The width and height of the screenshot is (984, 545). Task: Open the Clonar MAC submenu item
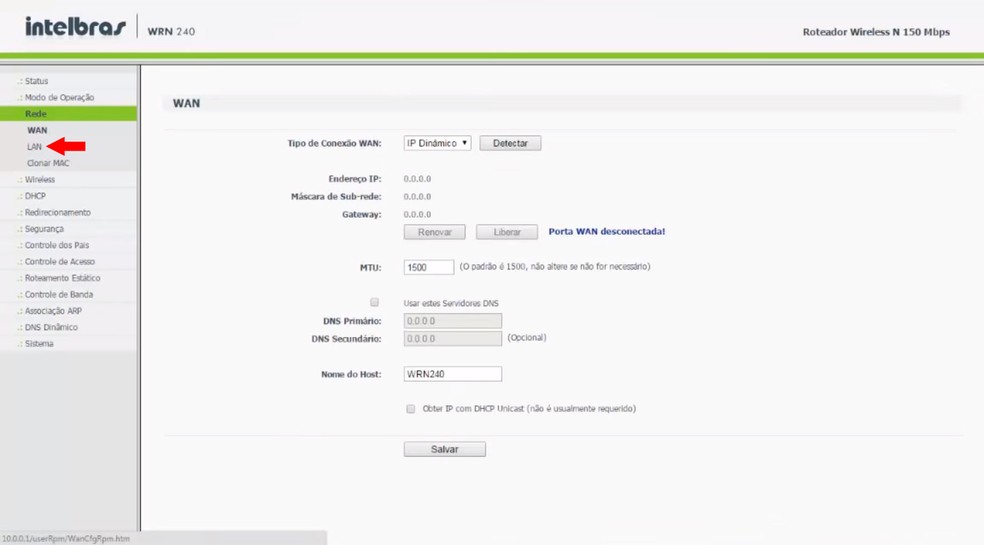pos(48,163)
